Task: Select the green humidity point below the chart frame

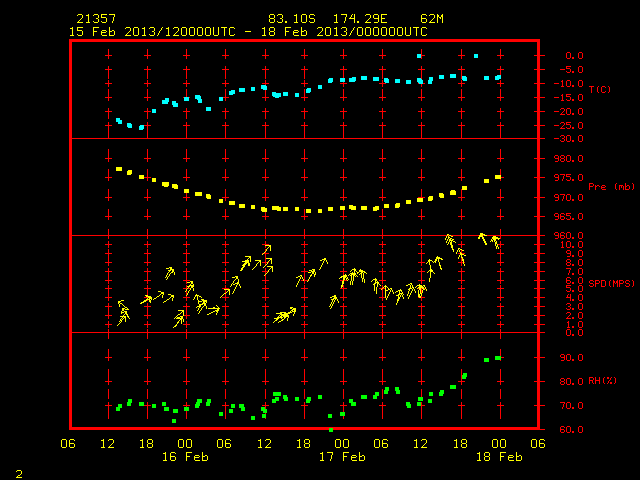Action: coord(331,430)
